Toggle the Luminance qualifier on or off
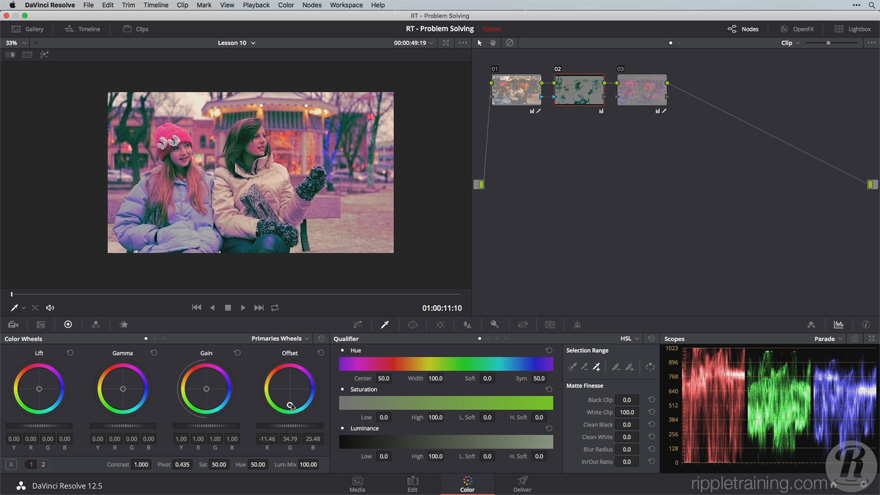880x495 pixels. pos(342,428)
